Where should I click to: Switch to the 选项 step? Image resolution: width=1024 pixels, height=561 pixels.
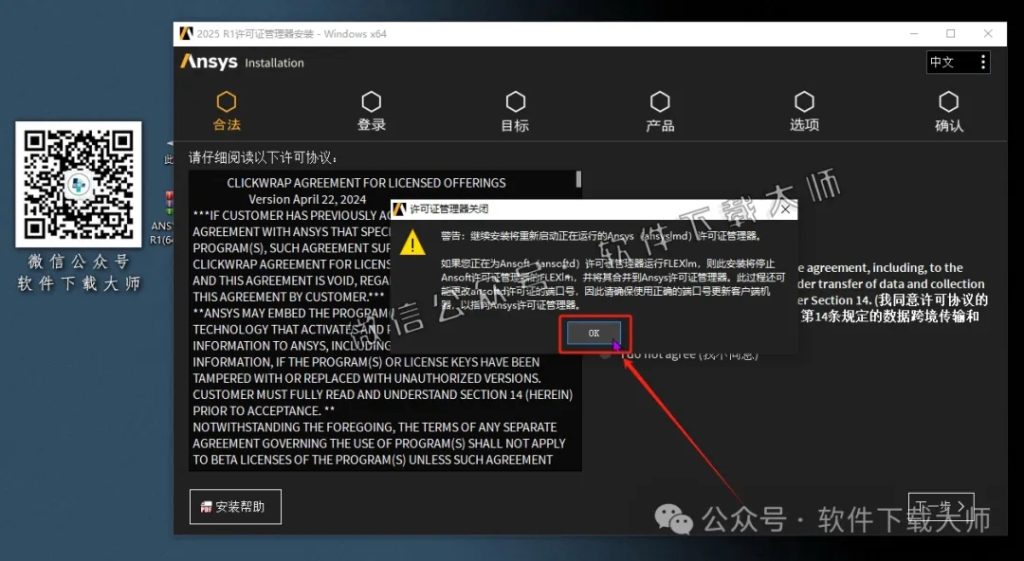click(x=804, y=112)
